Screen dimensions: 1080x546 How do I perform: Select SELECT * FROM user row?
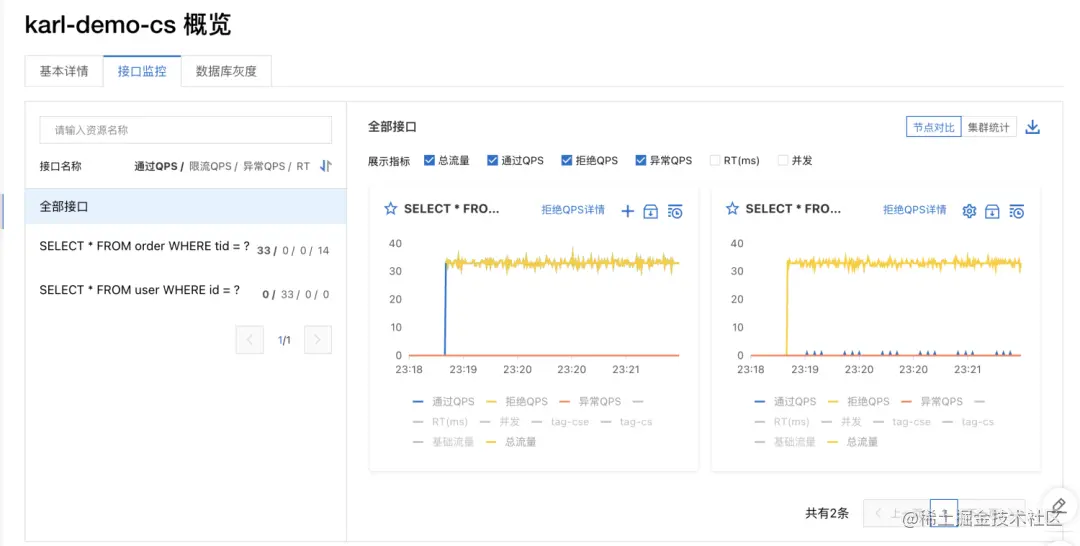[185, 292]
